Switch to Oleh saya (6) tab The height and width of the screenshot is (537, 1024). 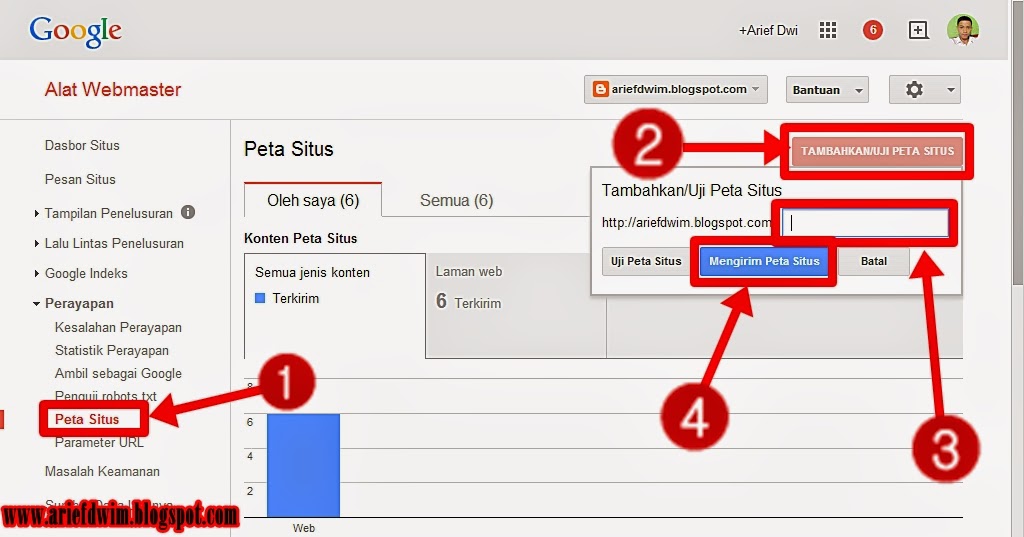click(313, 200)
